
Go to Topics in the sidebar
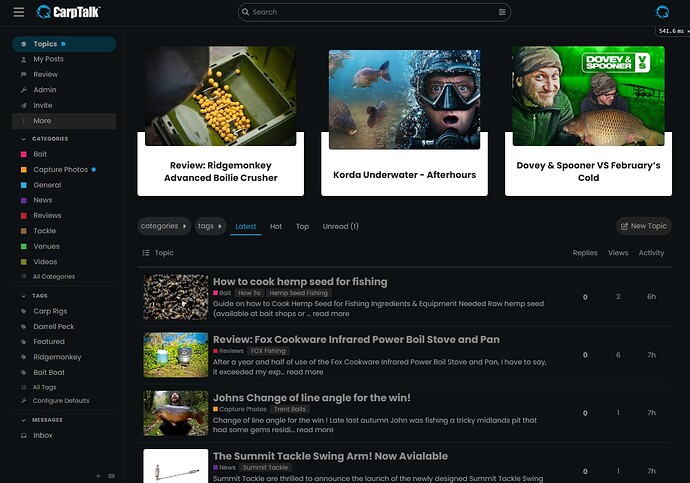(64, 44)
